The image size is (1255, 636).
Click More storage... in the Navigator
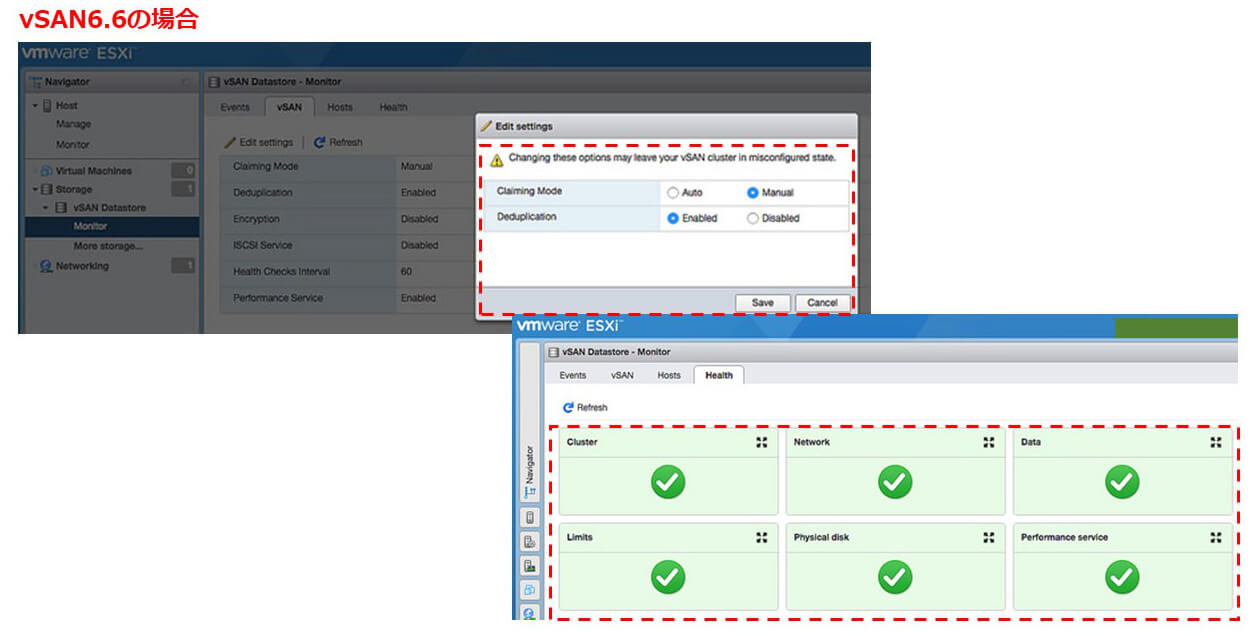[x=108, y=246]
